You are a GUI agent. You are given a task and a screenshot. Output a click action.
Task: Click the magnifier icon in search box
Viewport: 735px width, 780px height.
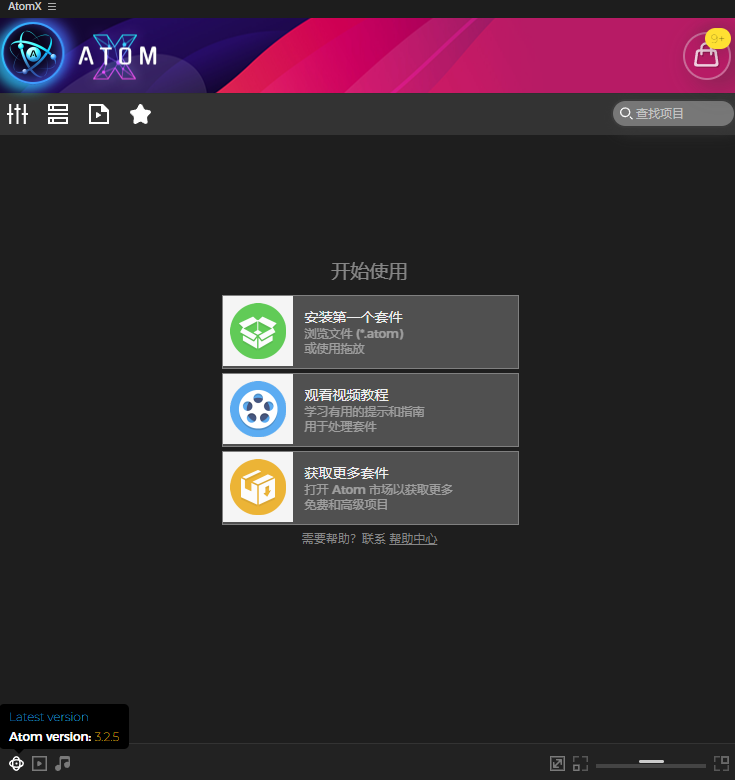pyautogui.click(x=626, y=113)
